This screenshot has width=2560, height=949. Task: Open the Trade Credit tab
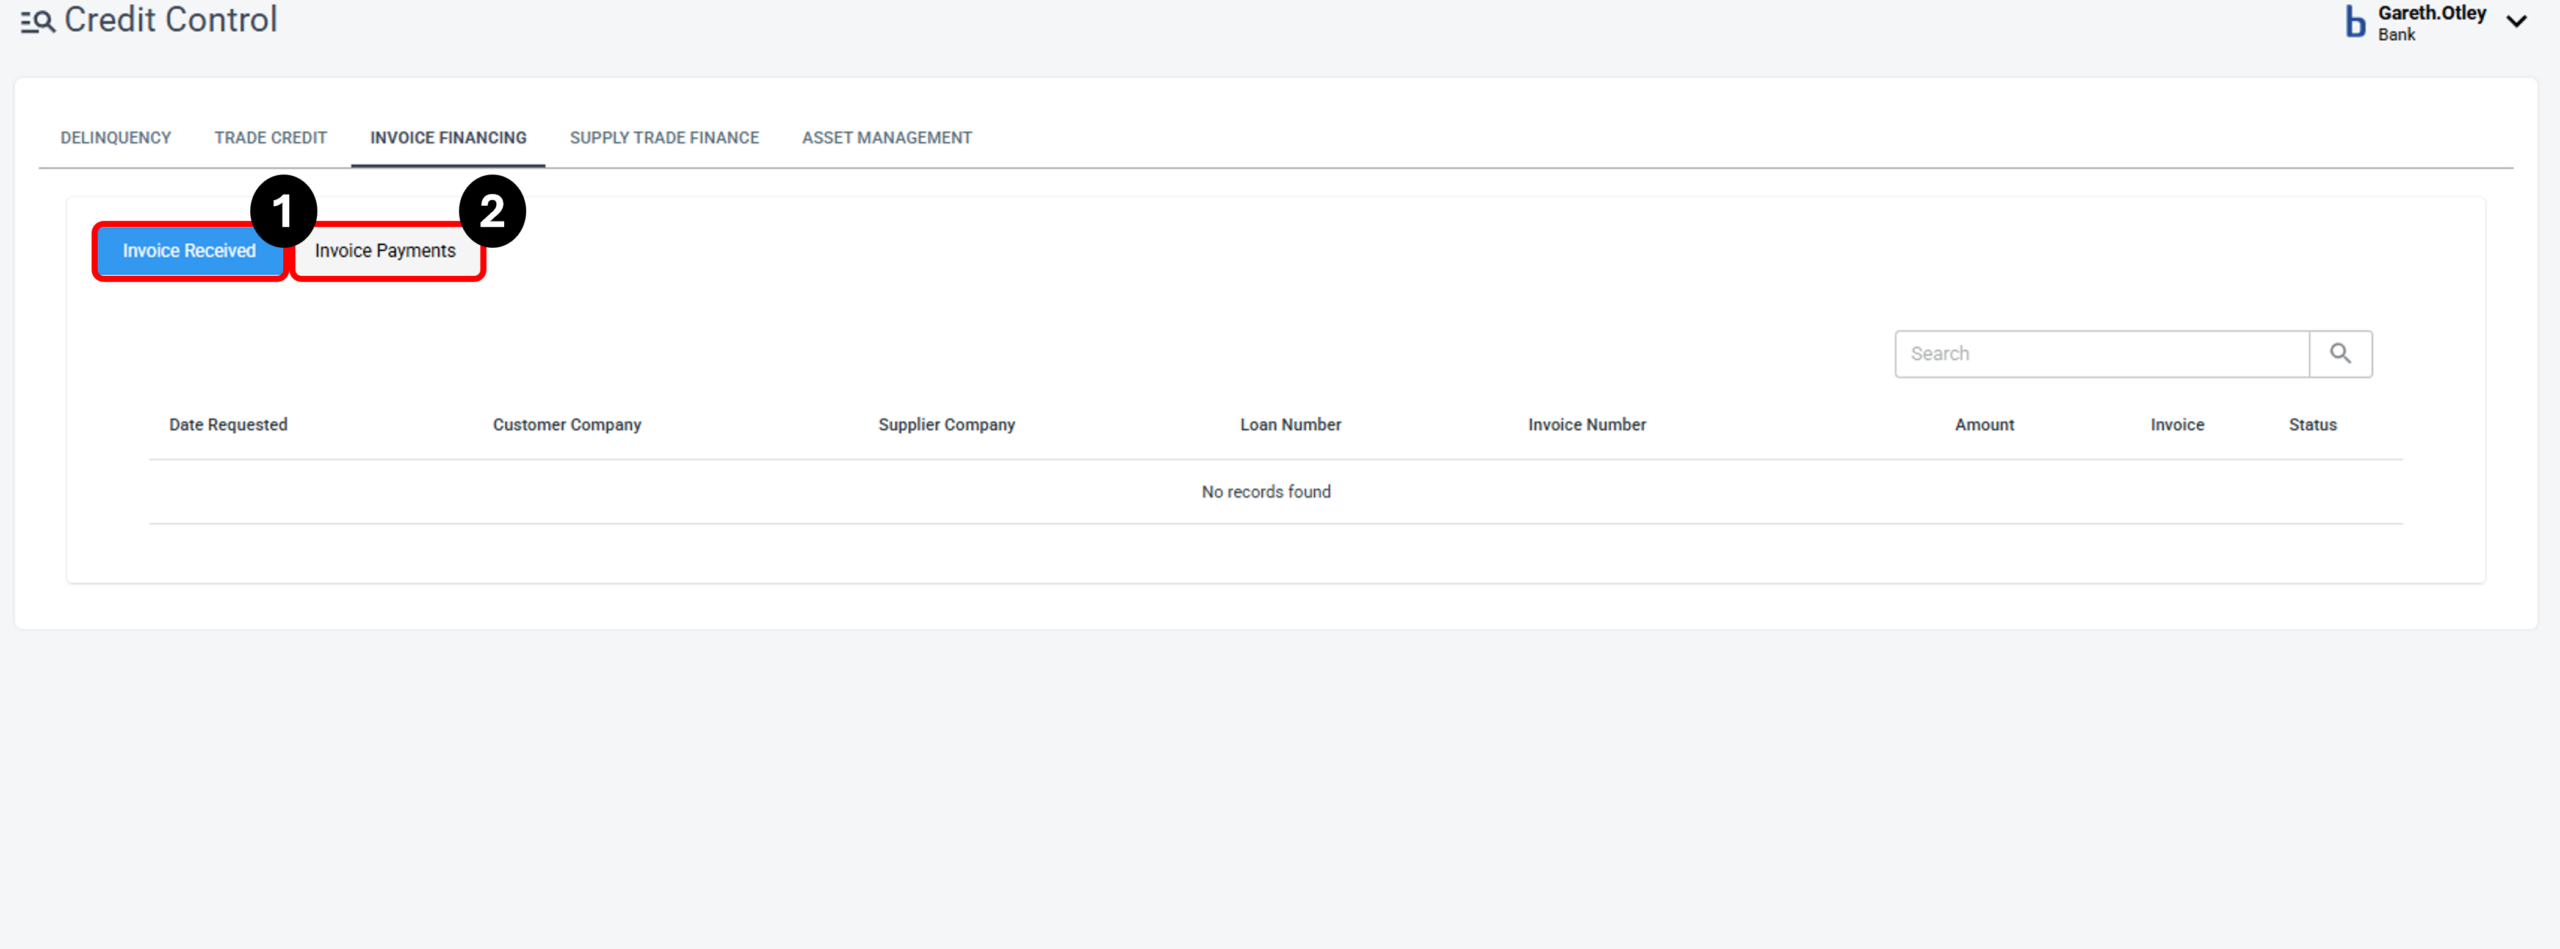[270, 137]
